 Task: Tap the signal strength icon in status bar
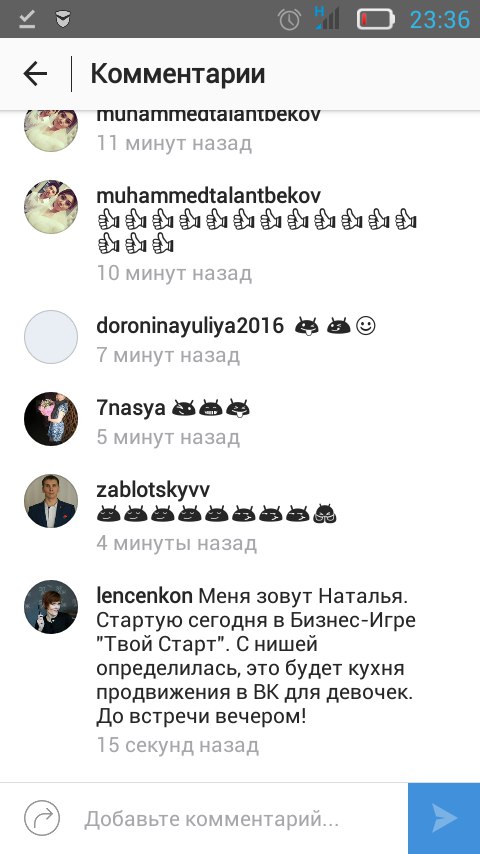click(327, 19)
